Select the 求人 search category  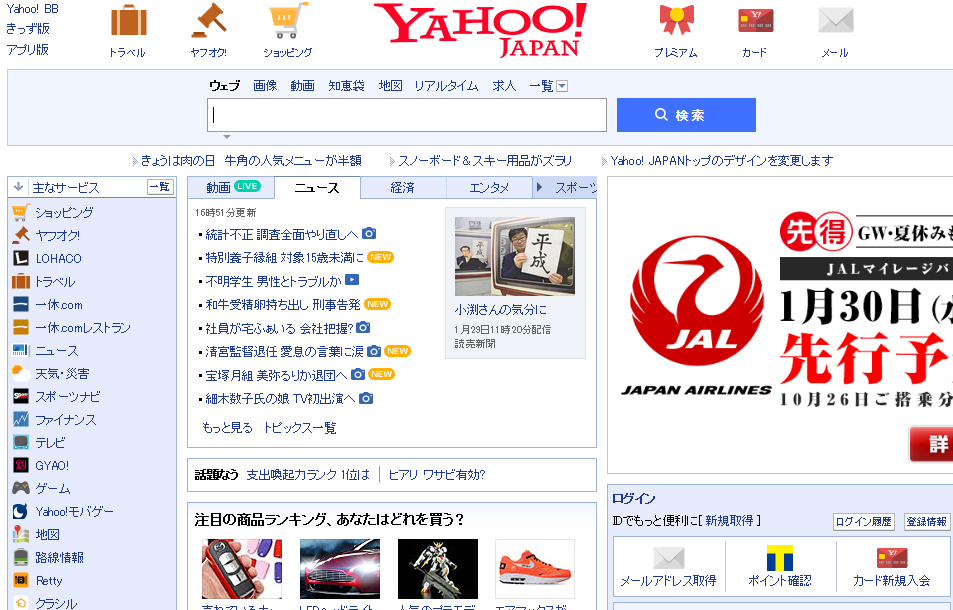coord(504,86)
